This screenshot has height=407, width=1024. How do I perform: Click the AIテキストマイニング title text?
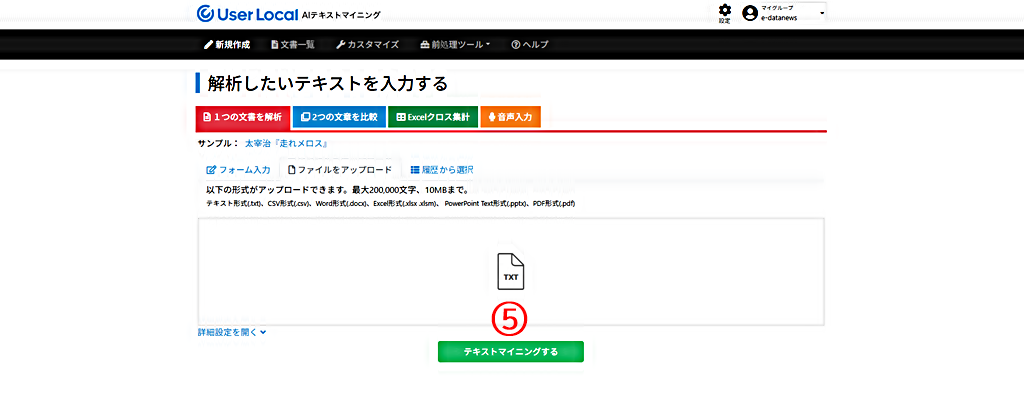pos(341,14)
